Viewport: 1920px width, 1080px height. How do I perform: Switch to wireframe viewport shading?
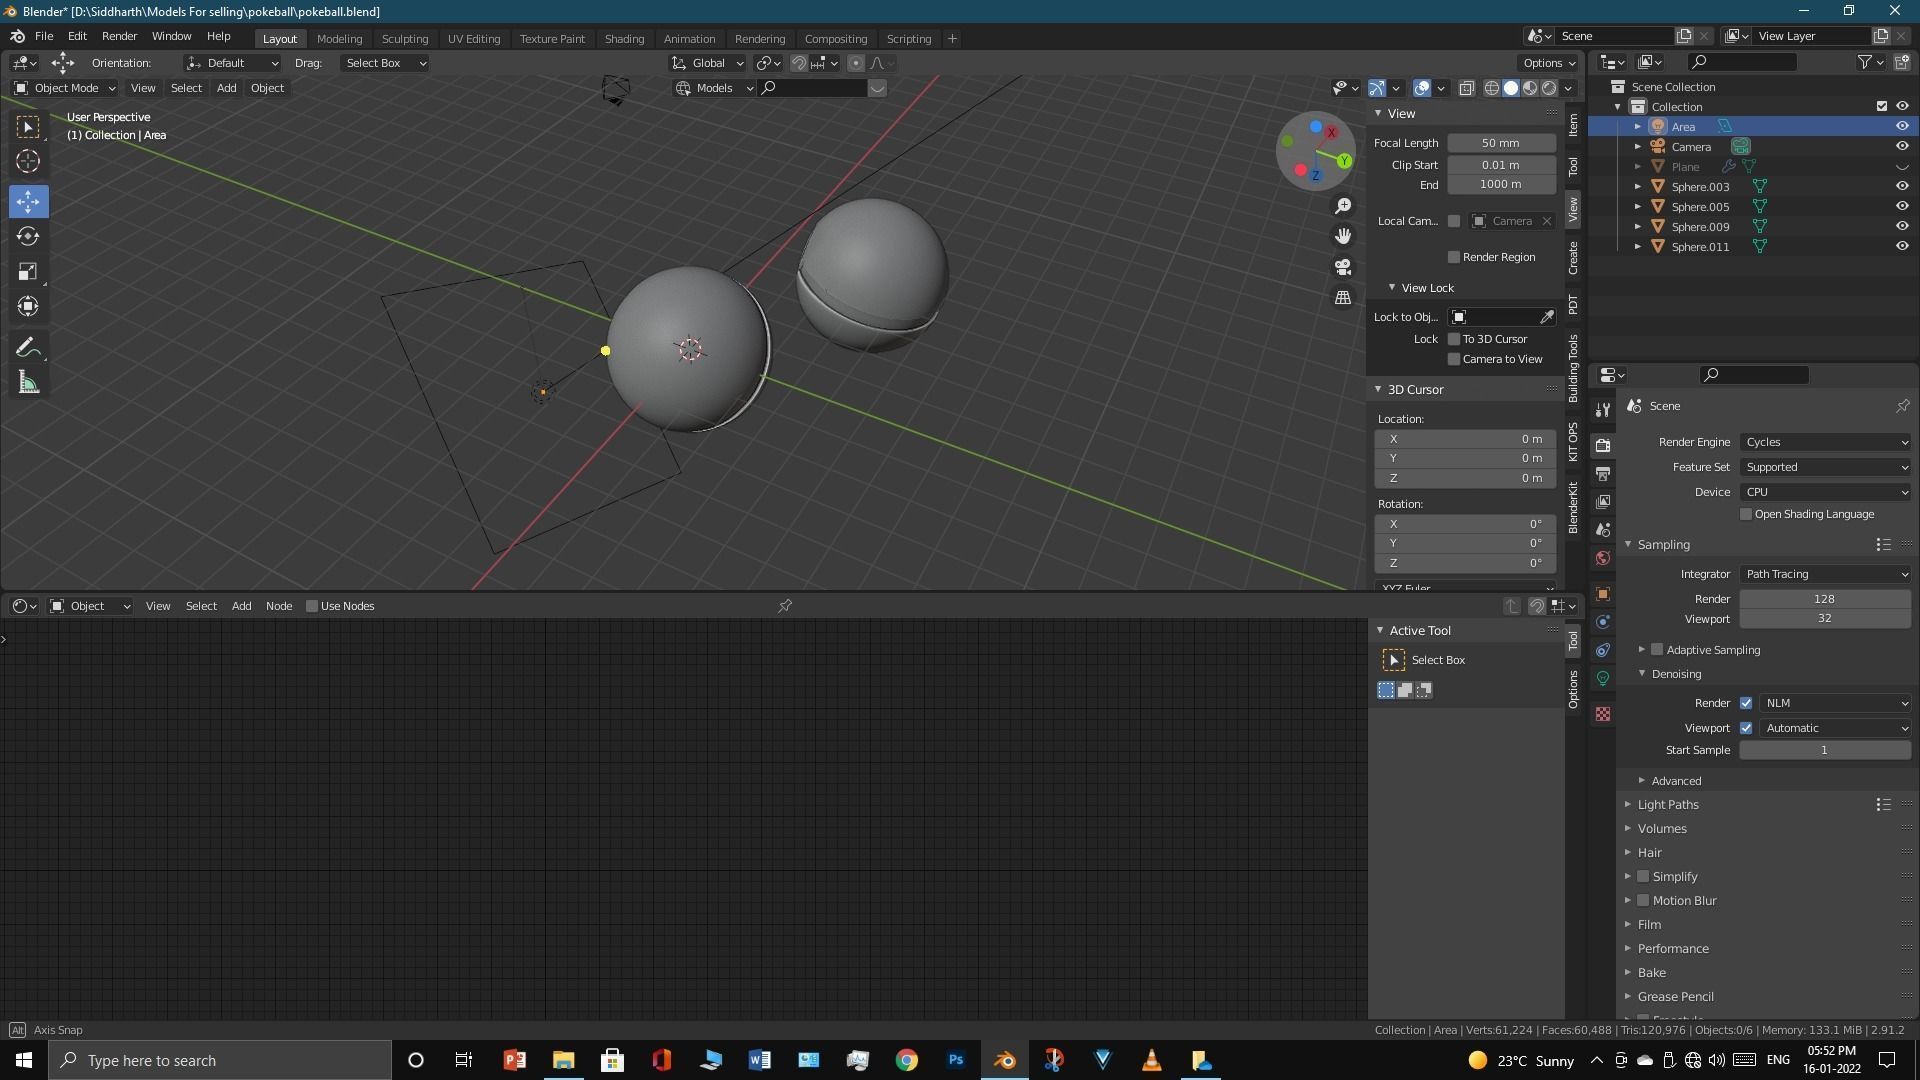1492,88
